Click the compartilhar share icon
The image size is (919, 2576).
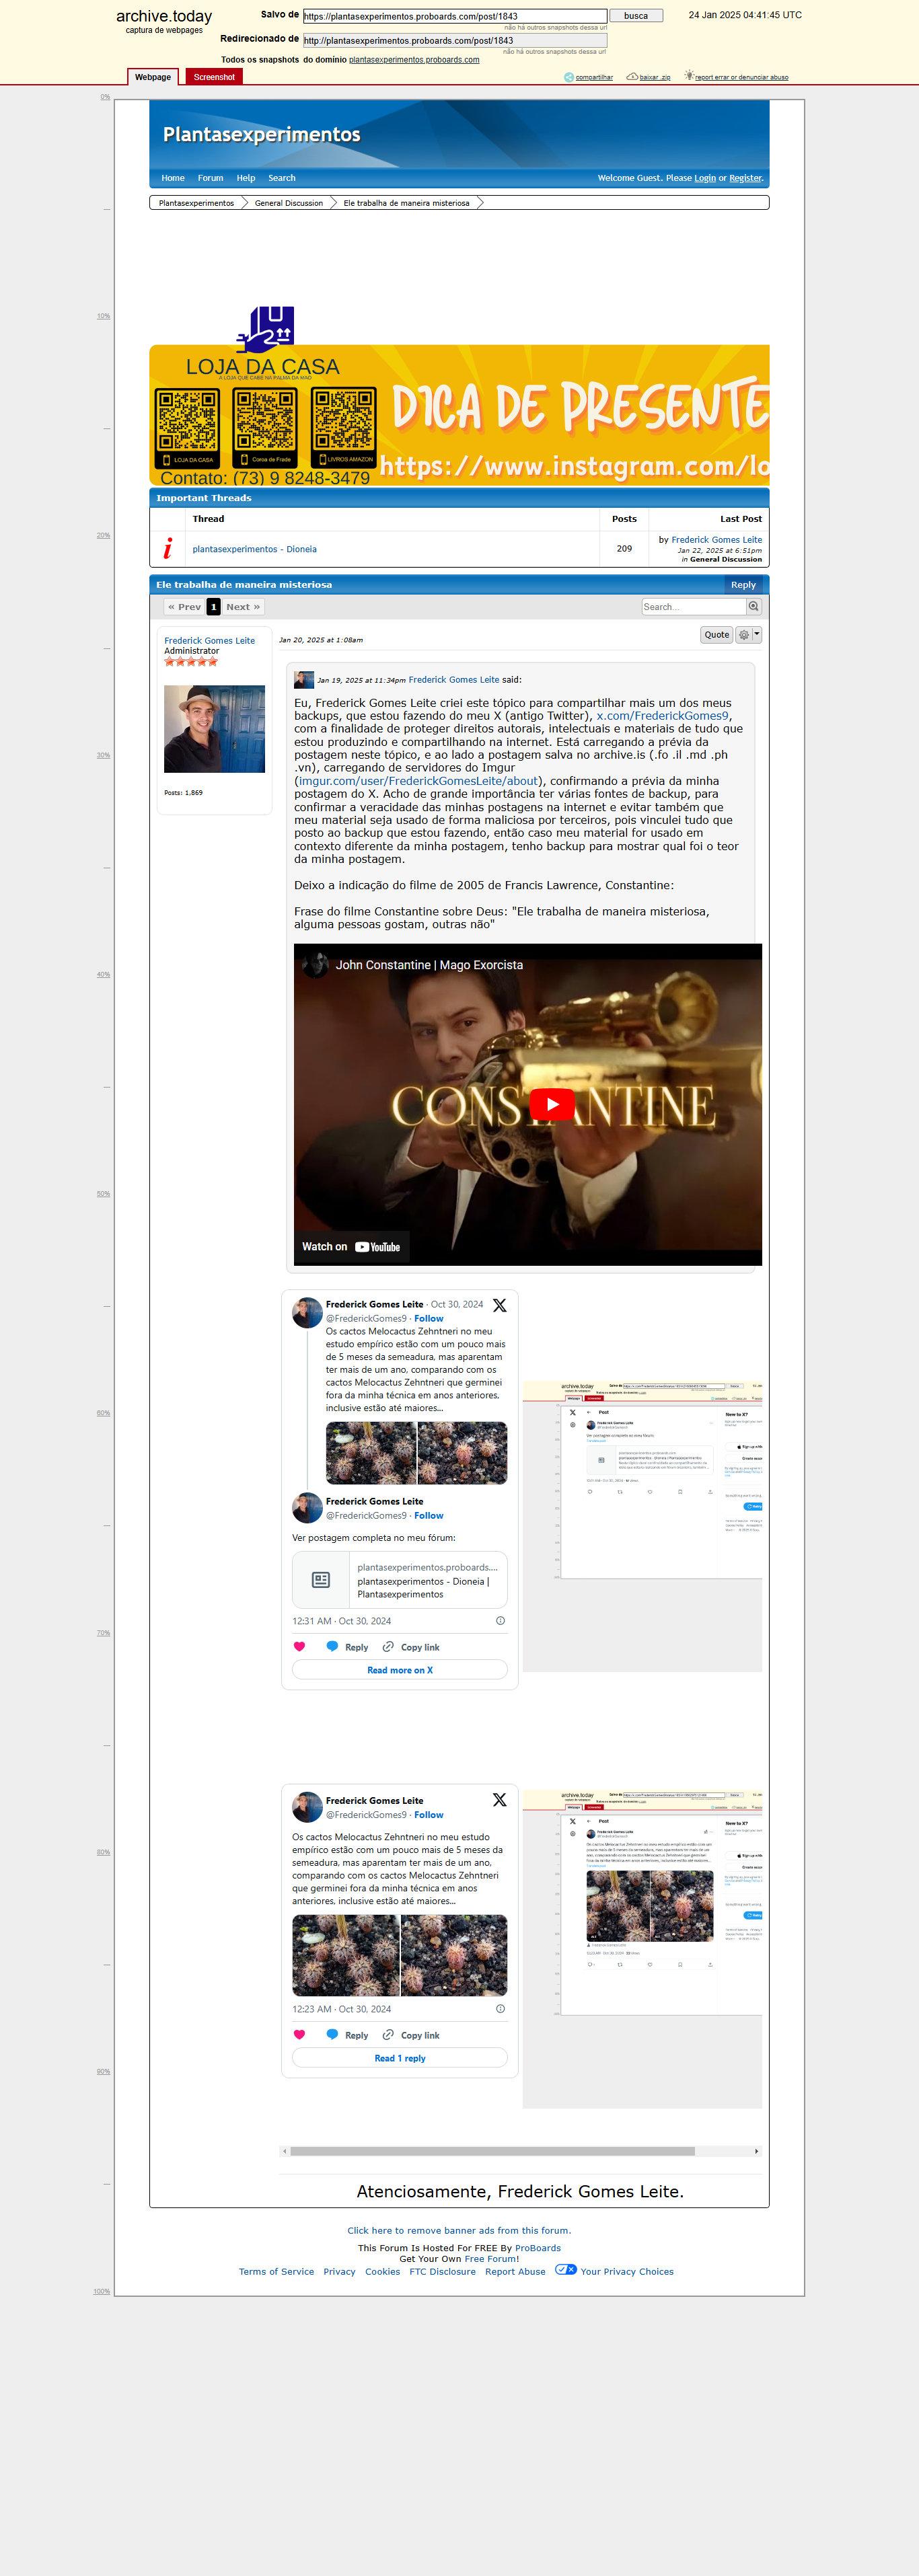(569, 77)
